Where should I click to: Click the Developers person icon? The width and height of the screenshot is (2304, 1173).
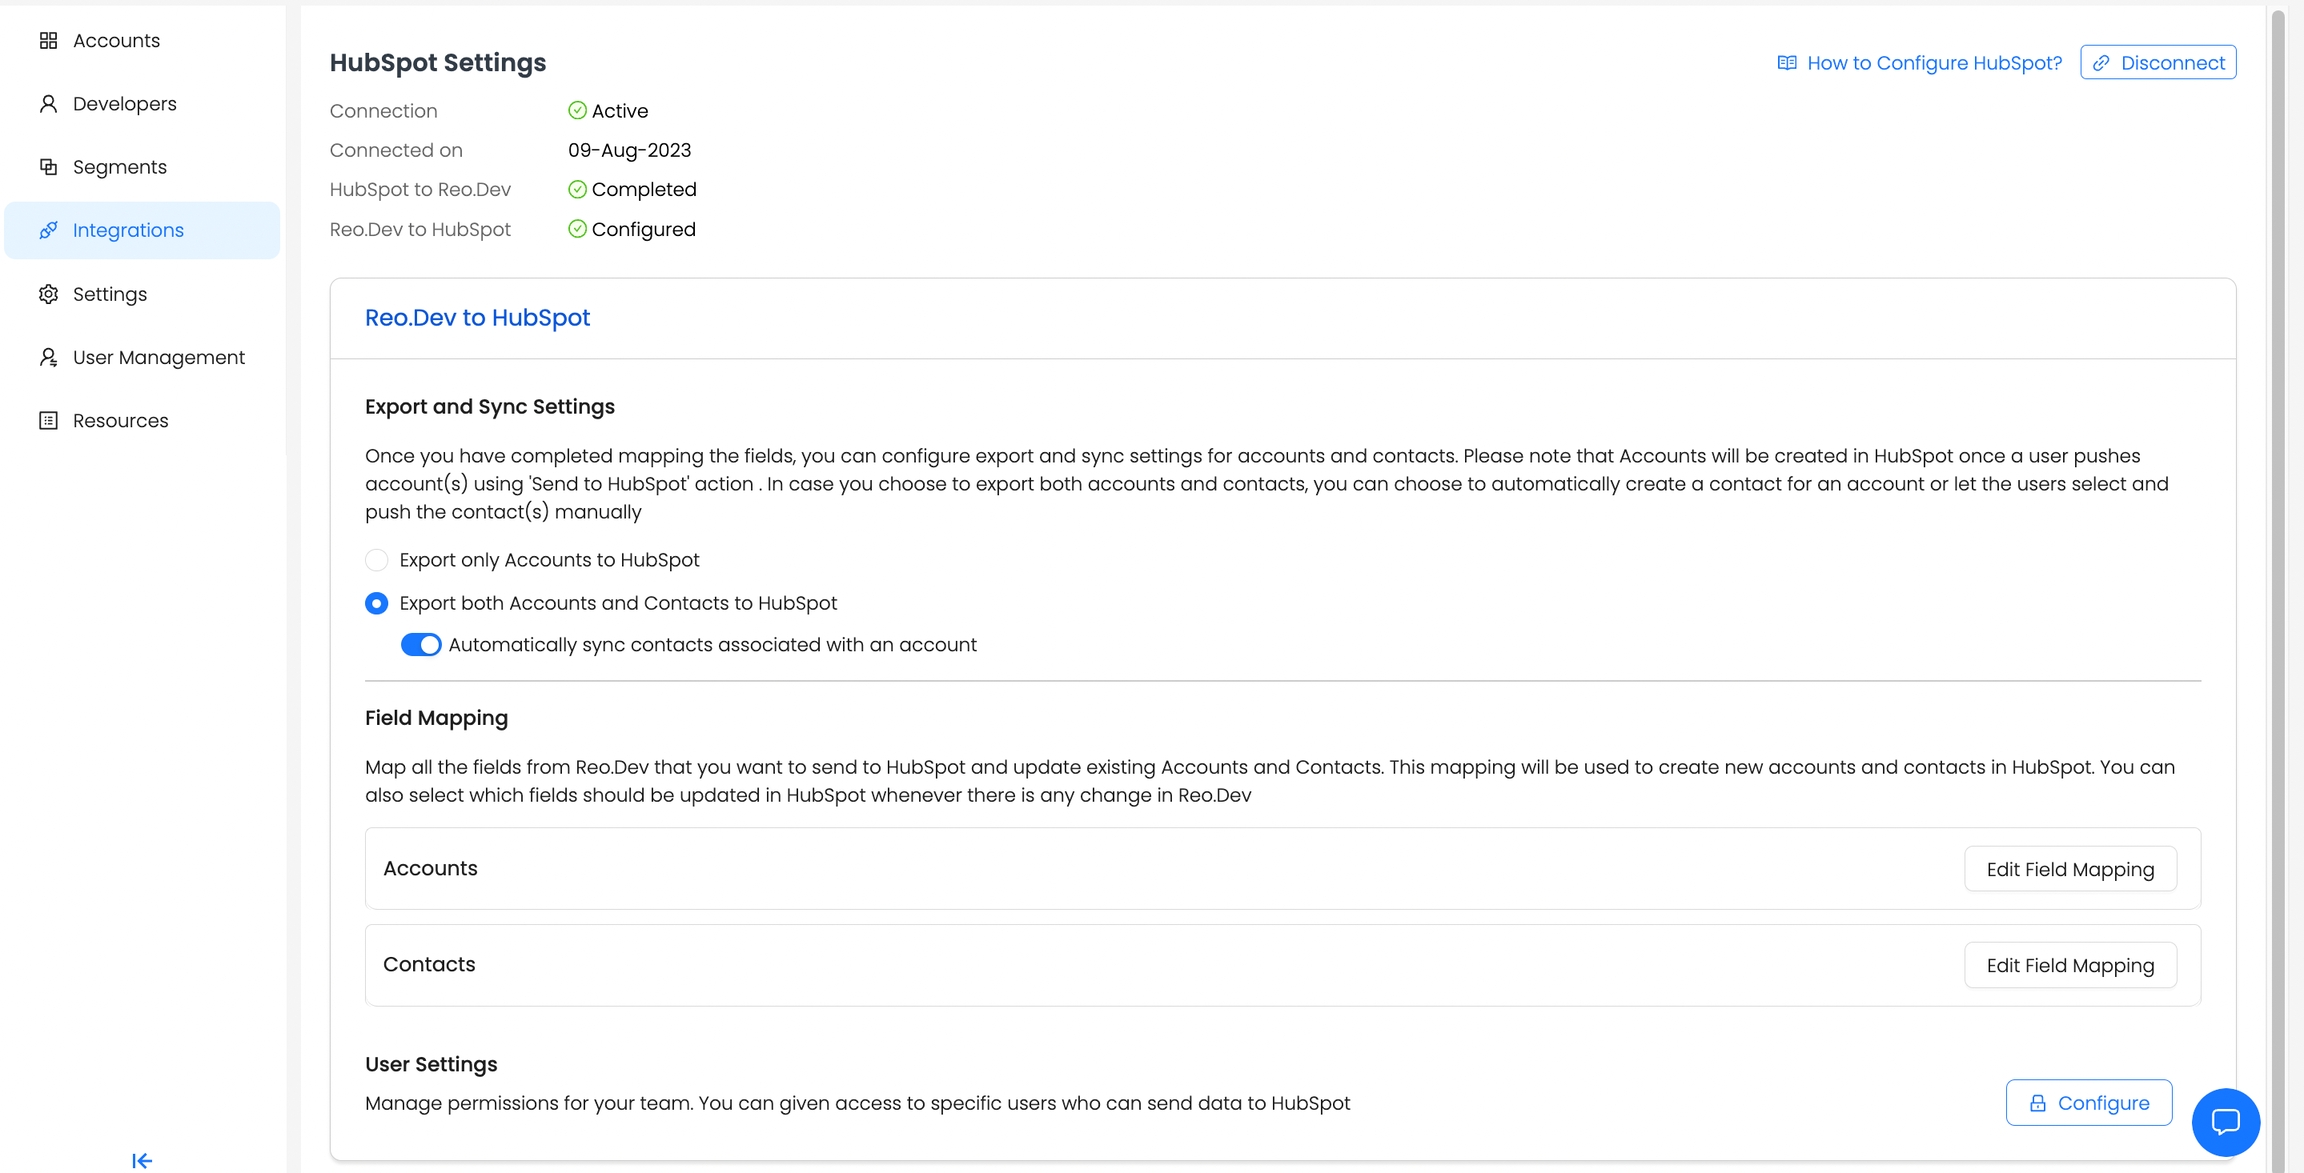(48, 104)
